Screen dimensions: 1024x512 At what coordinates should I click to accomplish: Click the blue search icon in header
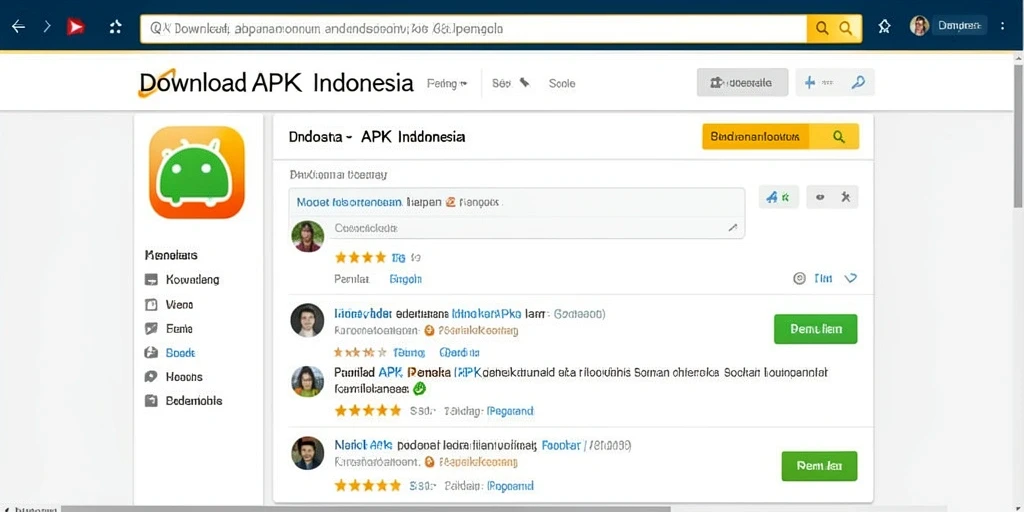859,82
